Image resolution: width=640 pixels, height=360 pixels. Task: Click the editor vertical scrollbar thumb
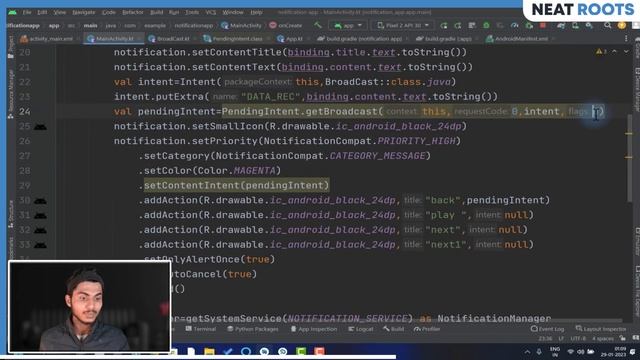630,157
